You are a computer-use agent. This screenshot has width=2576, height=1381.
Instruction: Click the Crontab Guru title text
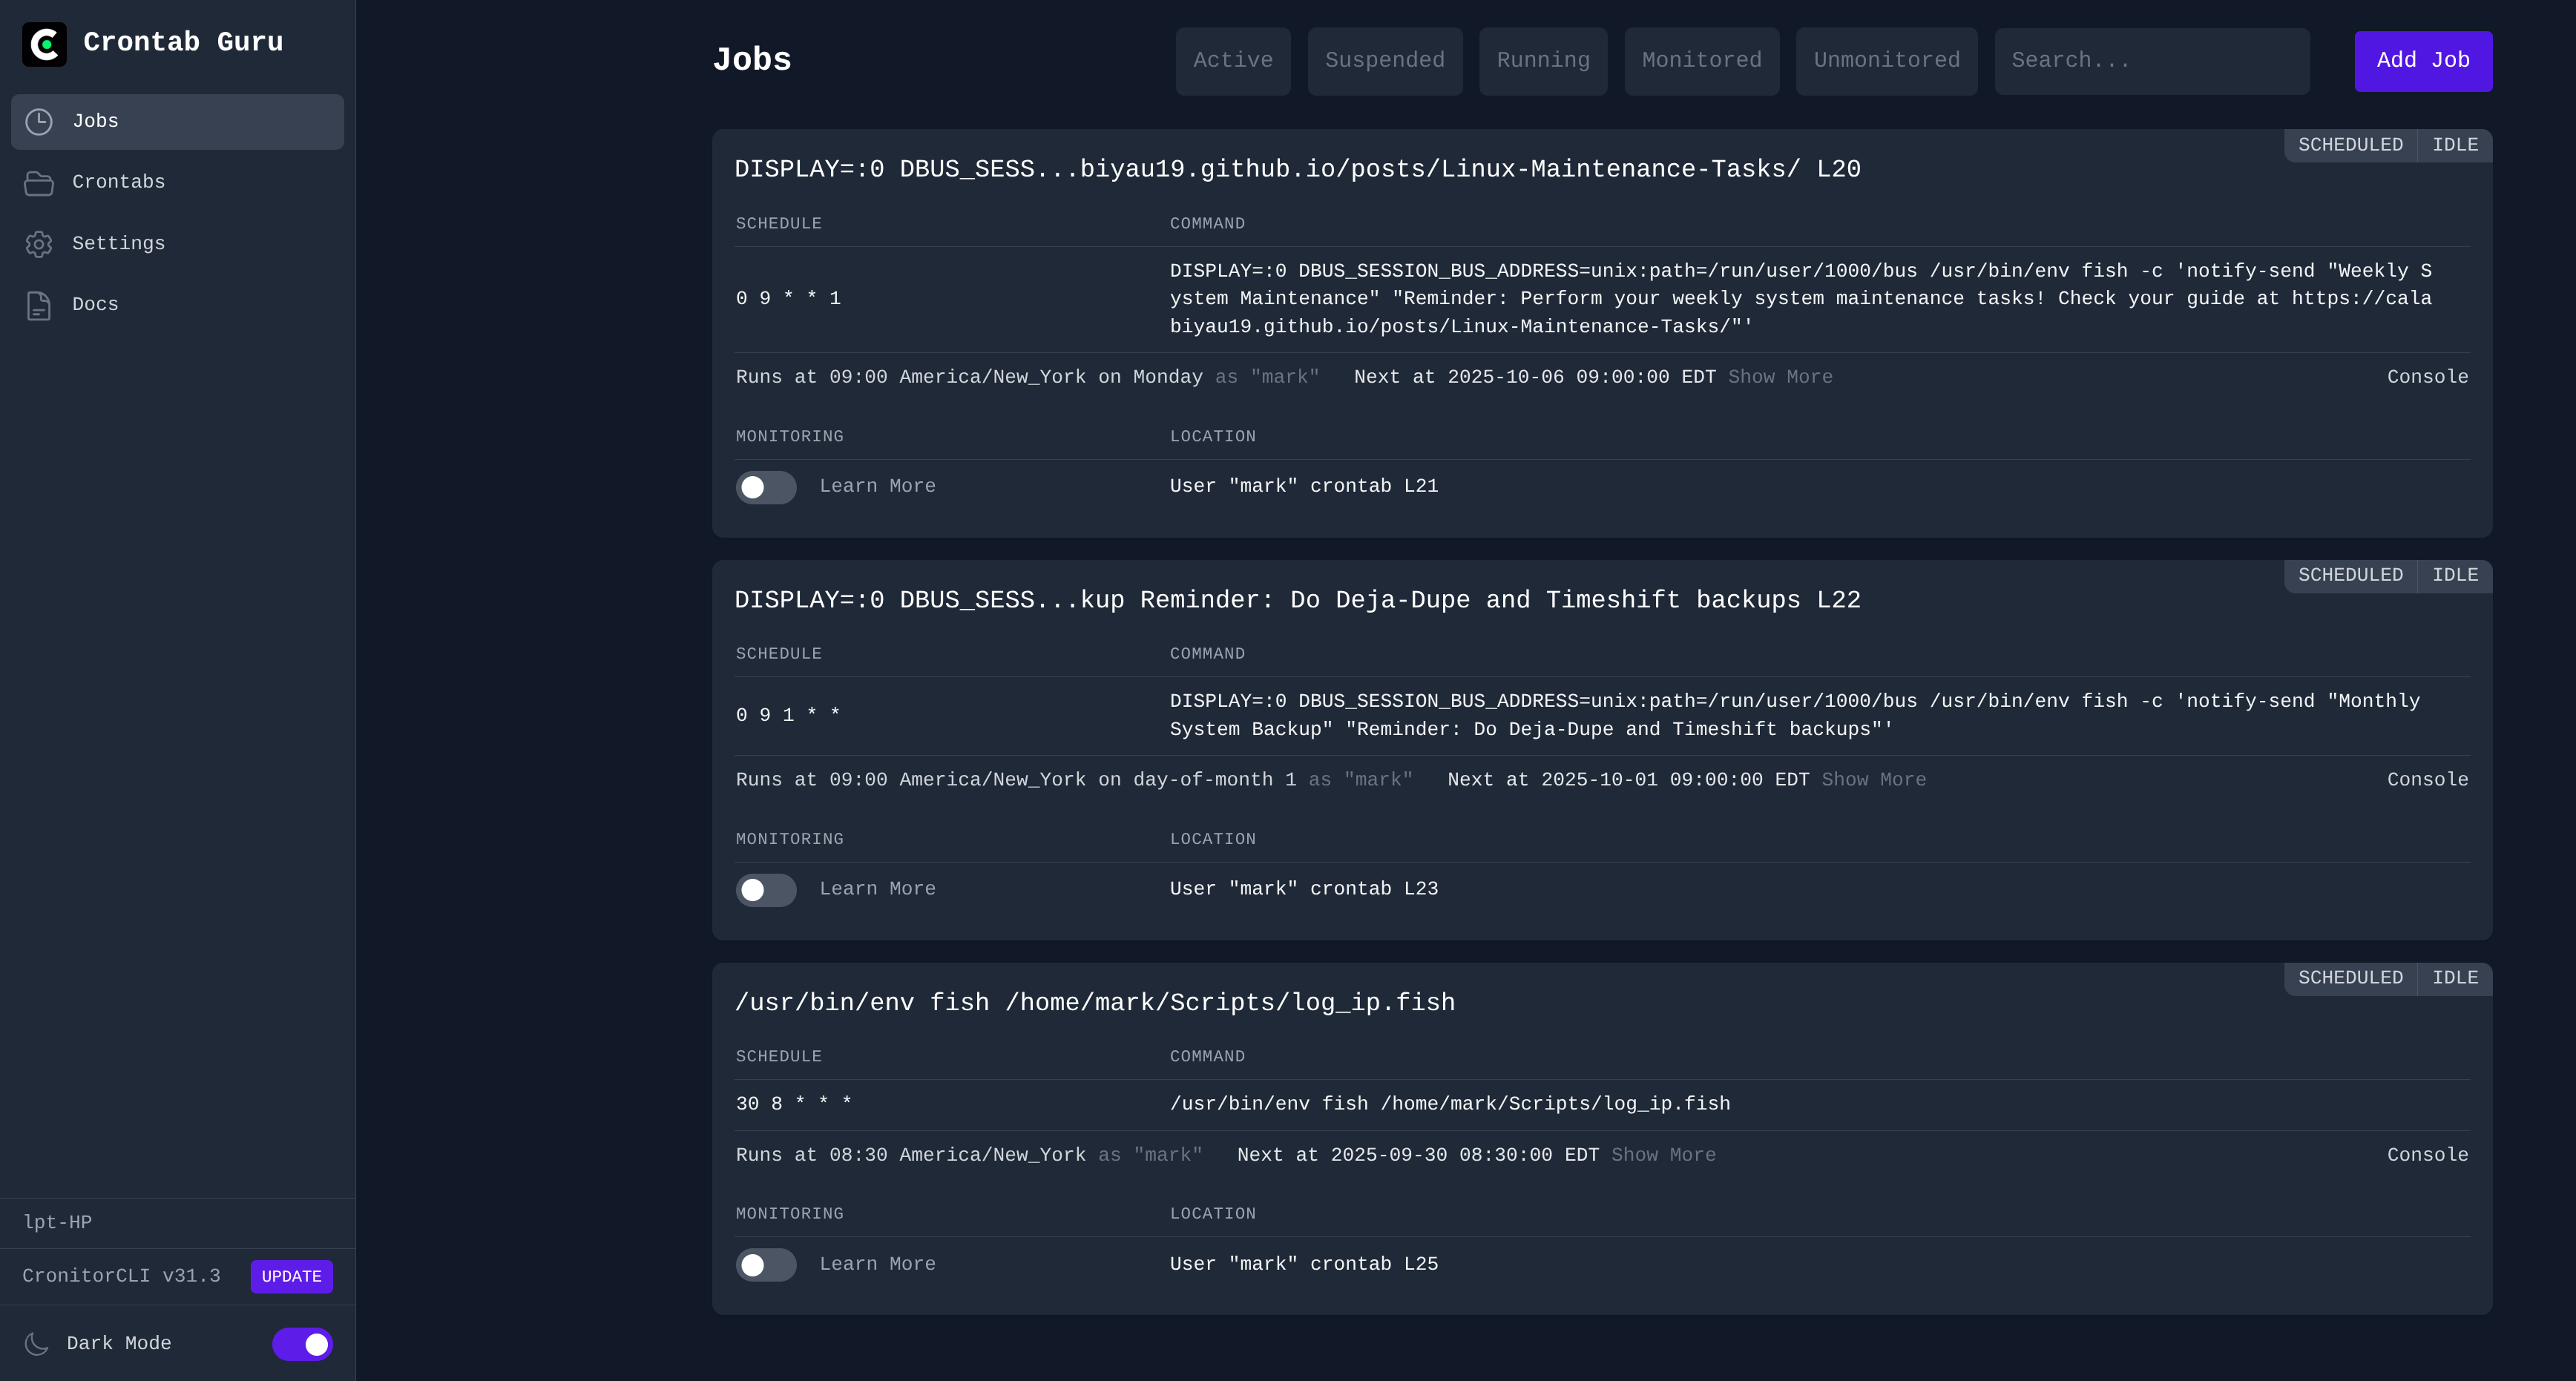(x=183, y=42)
